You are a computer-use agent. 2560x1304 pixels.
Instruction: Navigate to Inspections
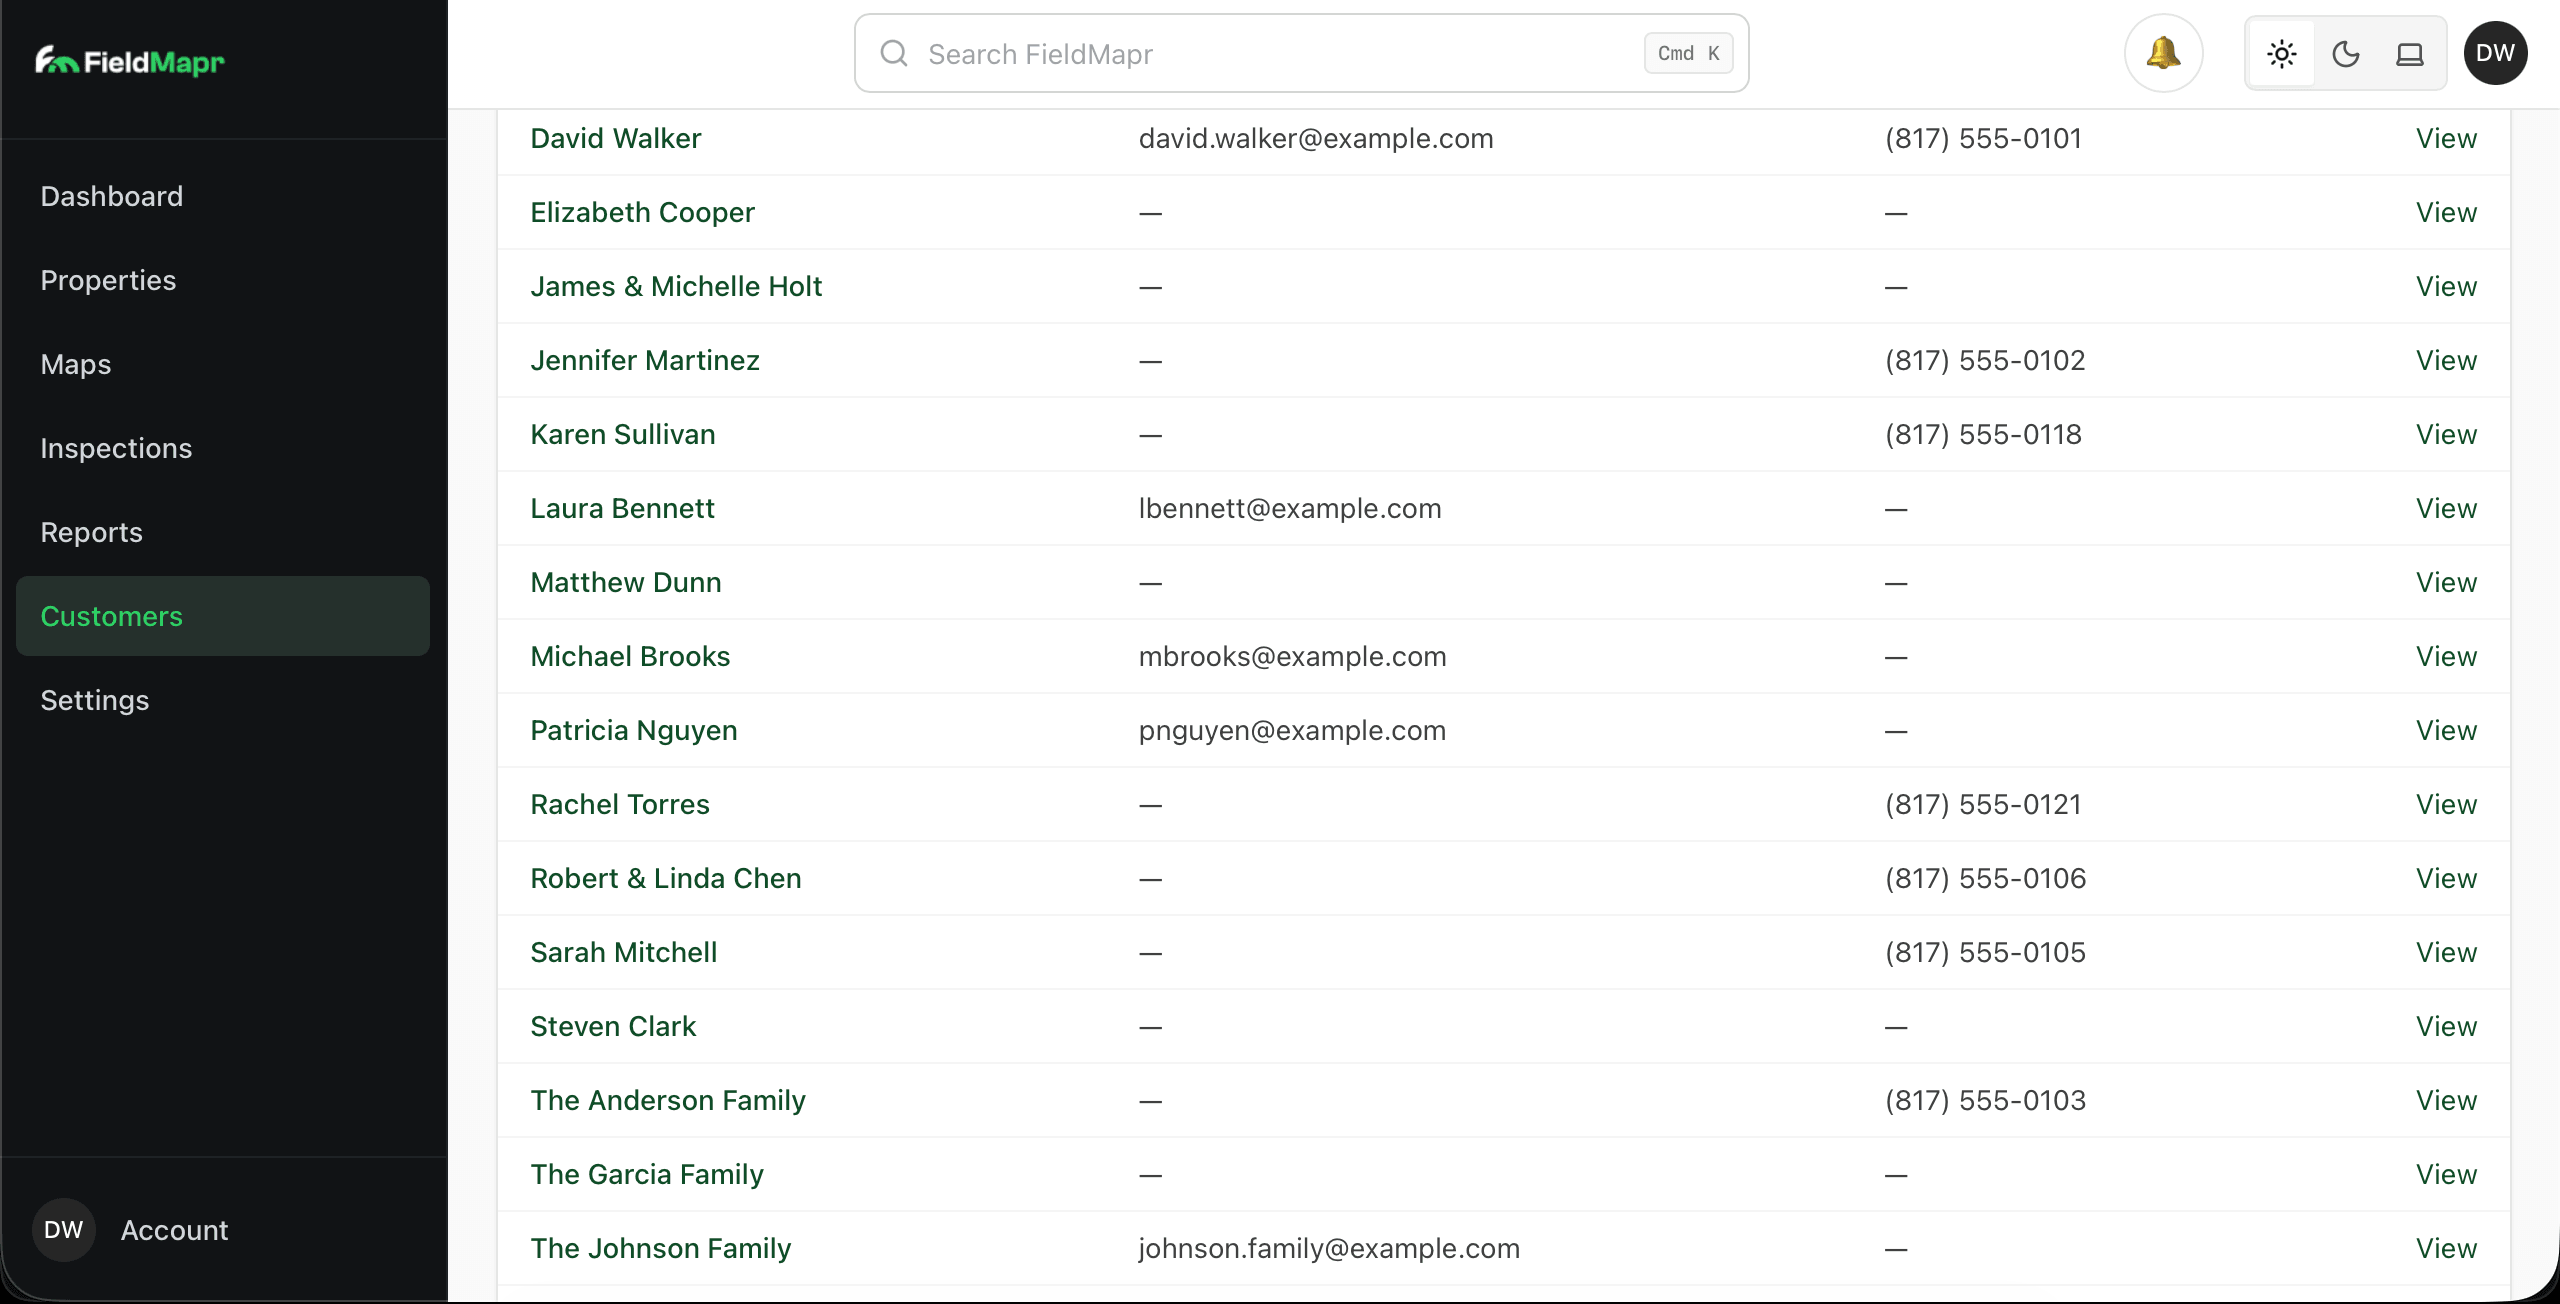click(223, 448)
